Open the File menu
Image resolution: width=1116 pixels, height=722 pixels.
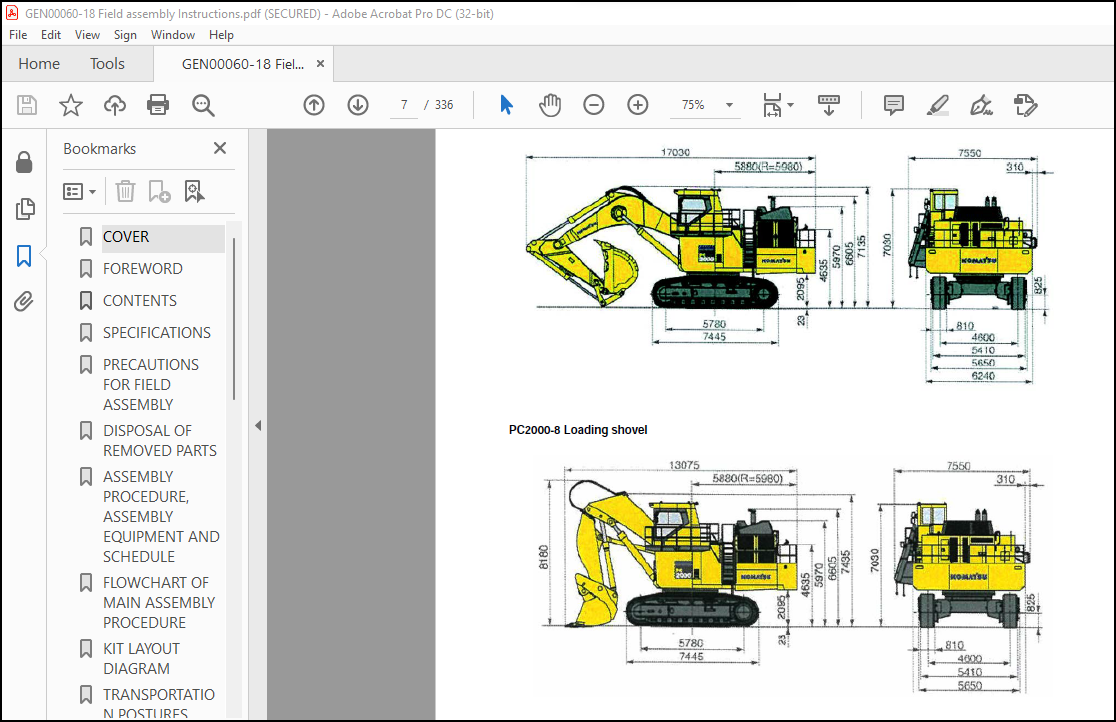(18, 35)
